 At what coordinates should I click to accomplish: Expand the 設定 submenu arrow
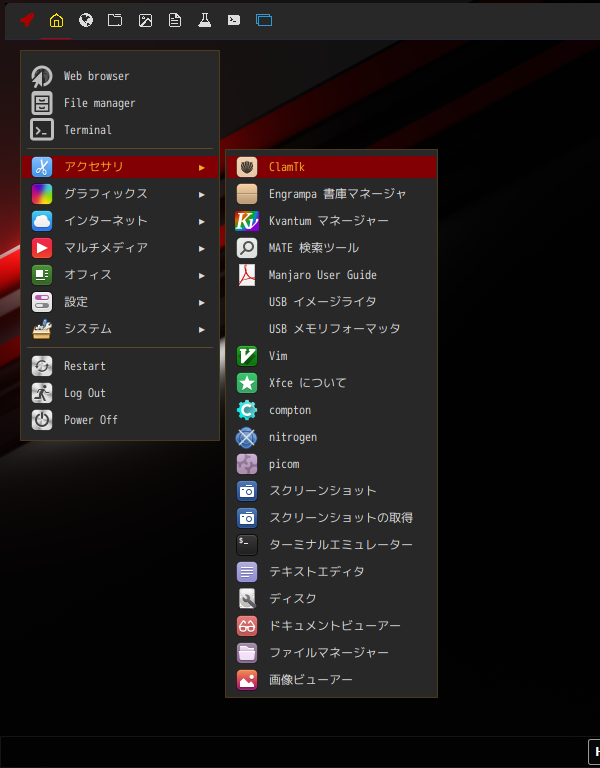202,303
